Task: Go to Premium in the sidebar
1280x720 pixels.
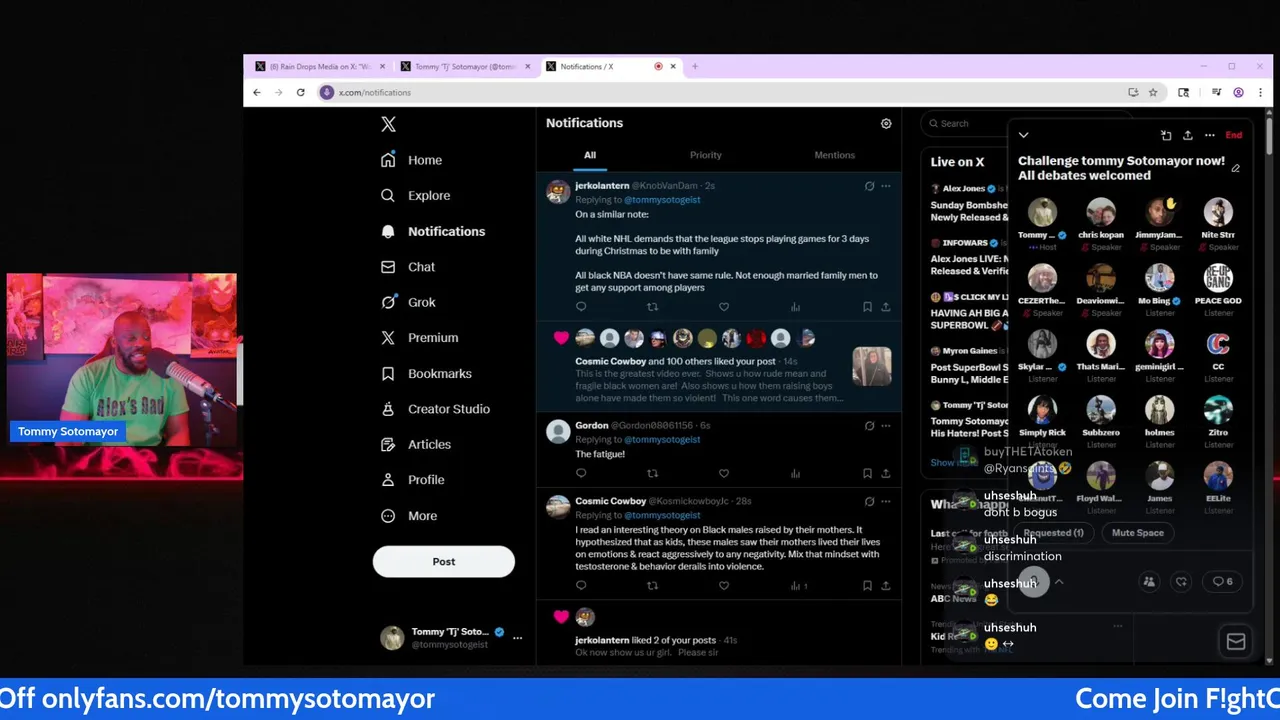Action: pos(420,338)
